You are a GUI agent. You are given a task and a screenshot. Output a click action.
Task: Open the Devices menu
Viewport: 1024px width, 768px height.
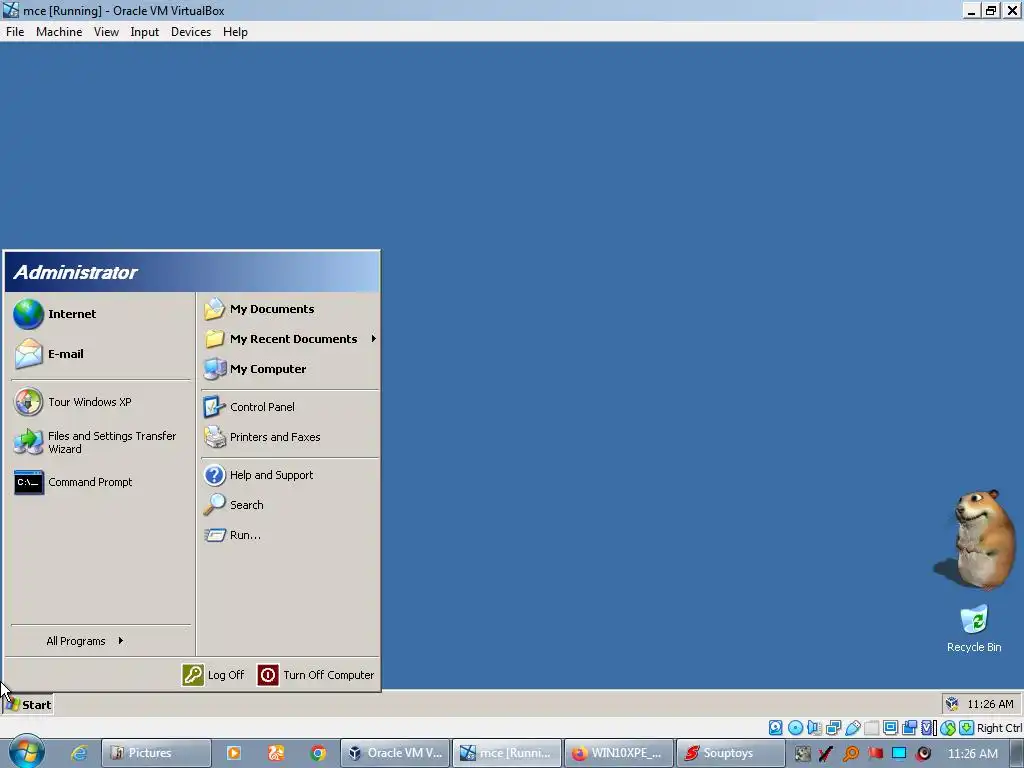coord(191,32)
